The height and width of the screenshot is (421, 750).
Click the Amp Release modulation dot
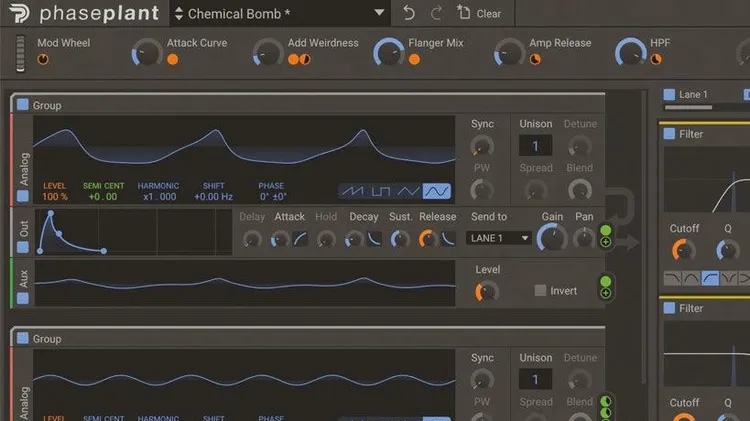[535, 59]
